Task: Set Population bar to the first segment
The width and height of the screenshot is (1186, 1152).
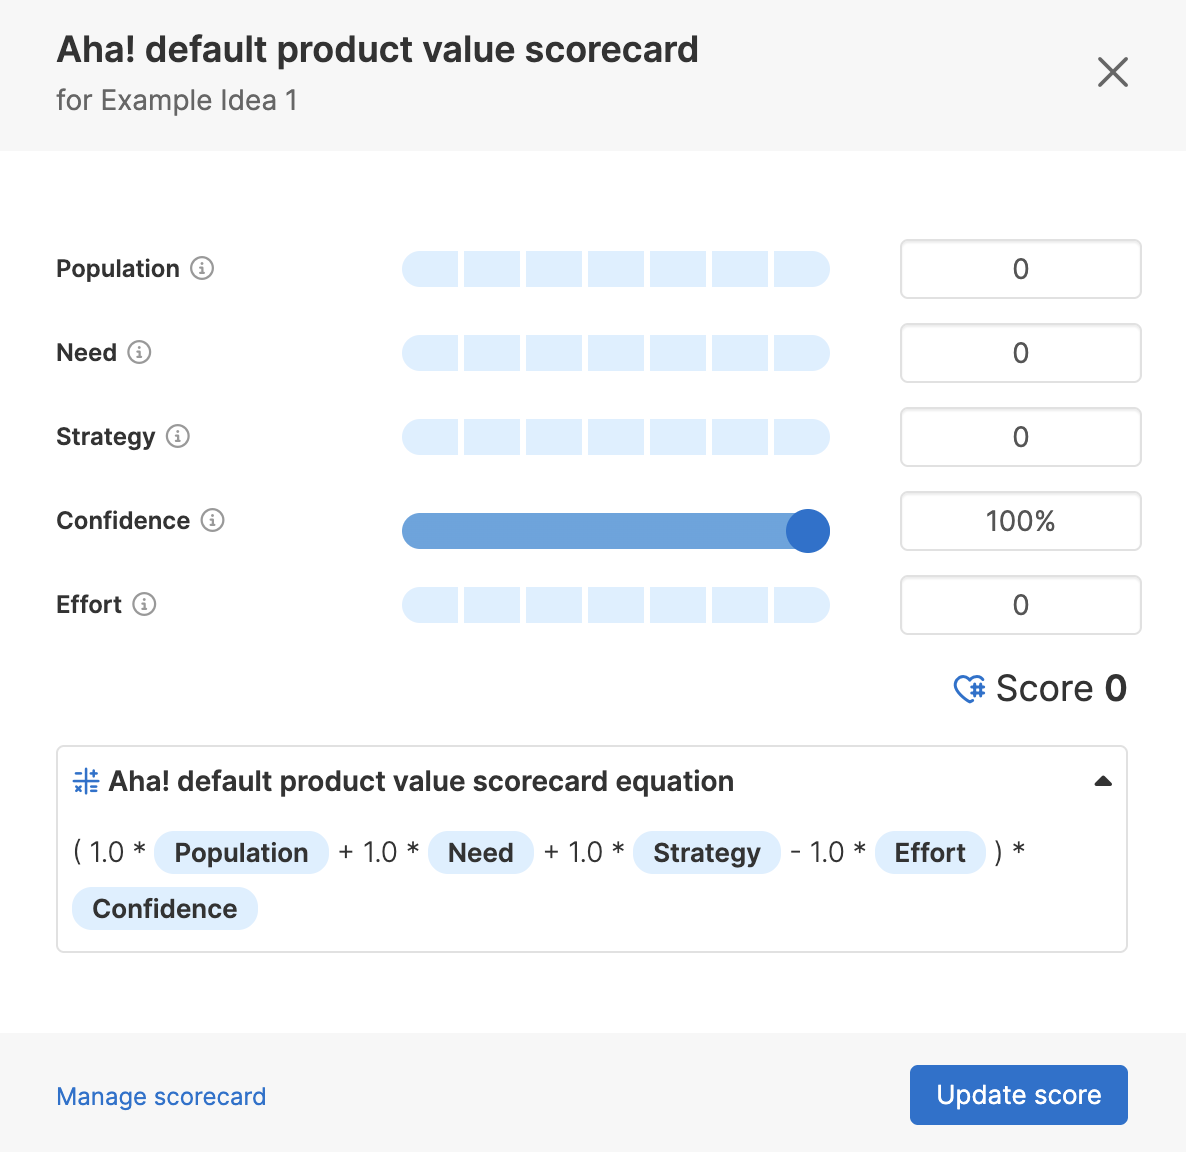Action: click(431, 269)
